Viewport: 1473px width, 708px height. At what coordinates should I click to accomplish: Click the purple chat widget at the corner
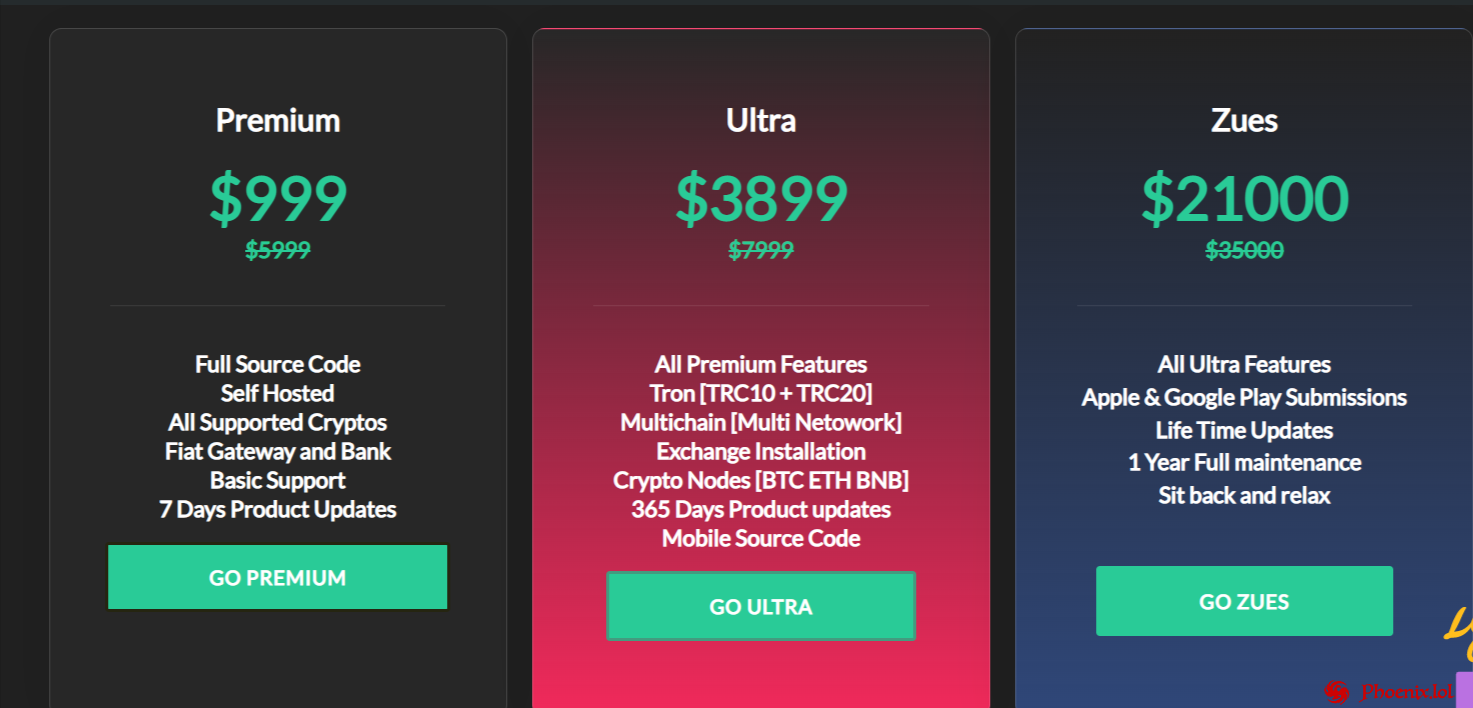tap(1464, 690)
